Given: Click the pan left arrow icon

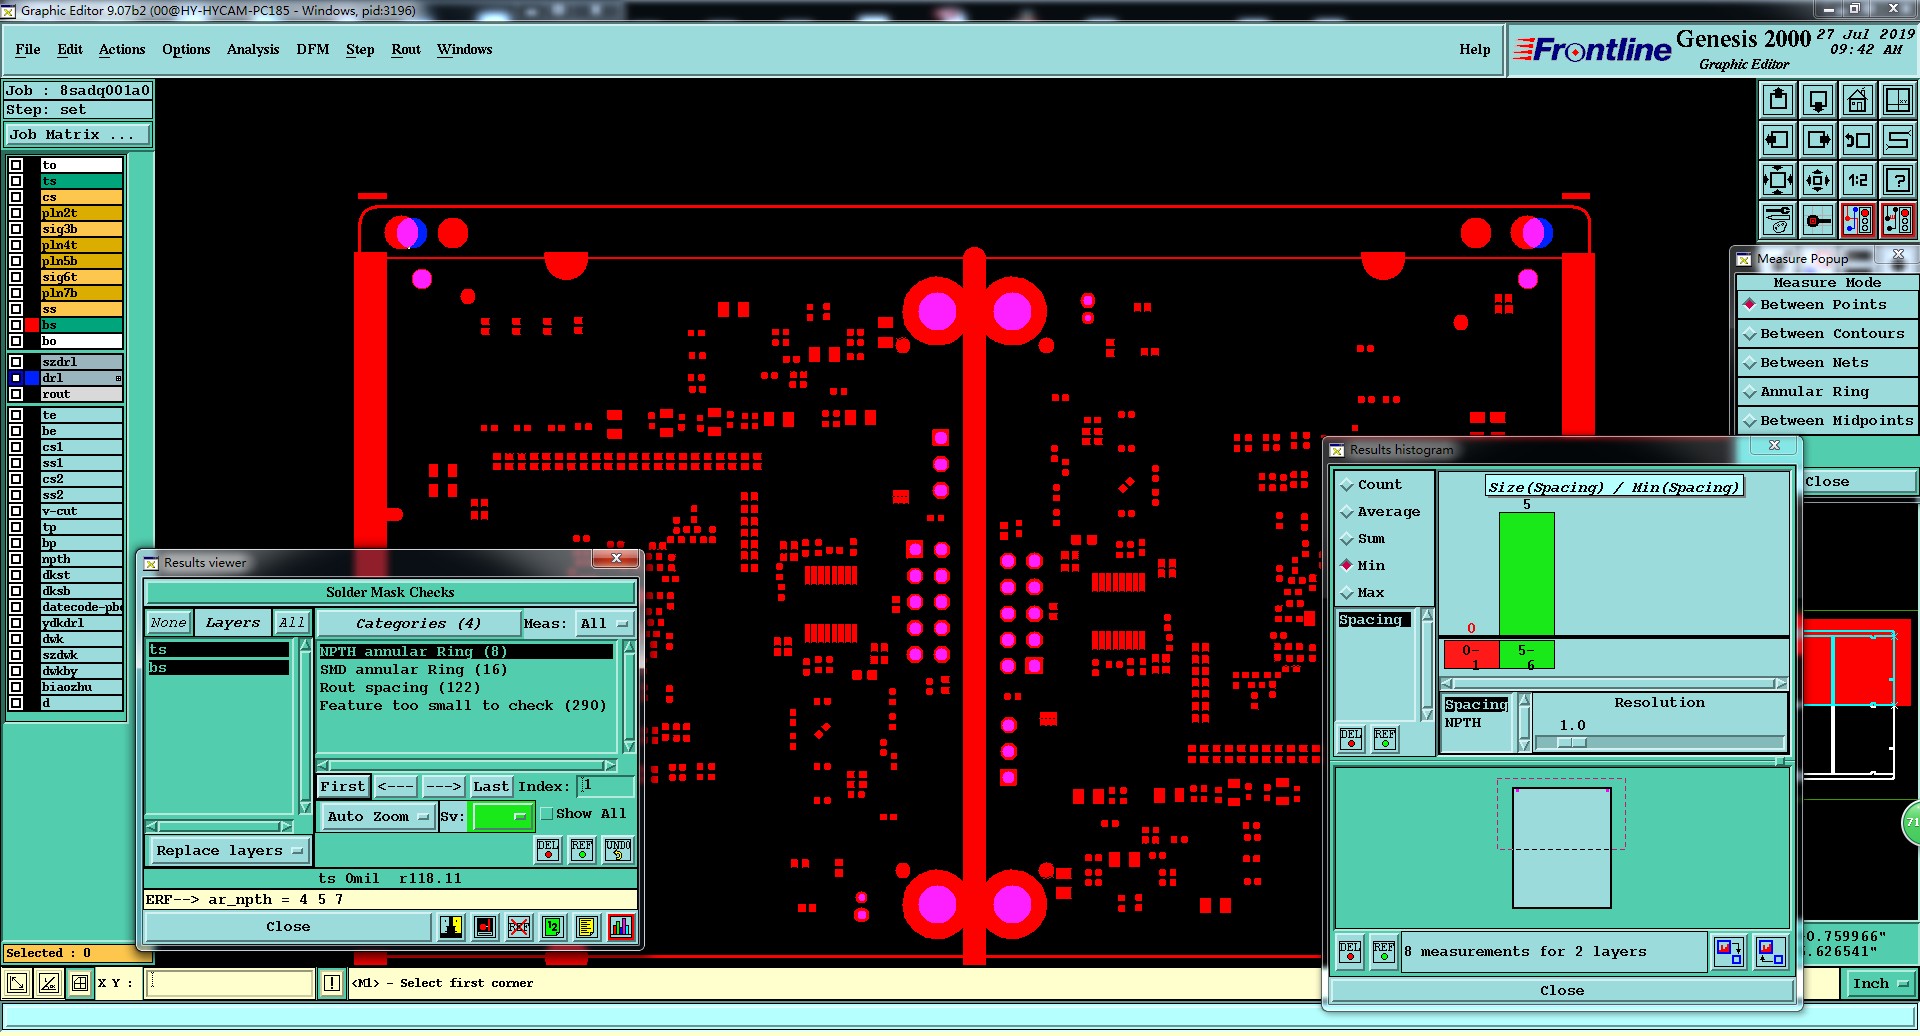Looking at the screenshot, I should tap(1778, 140).
